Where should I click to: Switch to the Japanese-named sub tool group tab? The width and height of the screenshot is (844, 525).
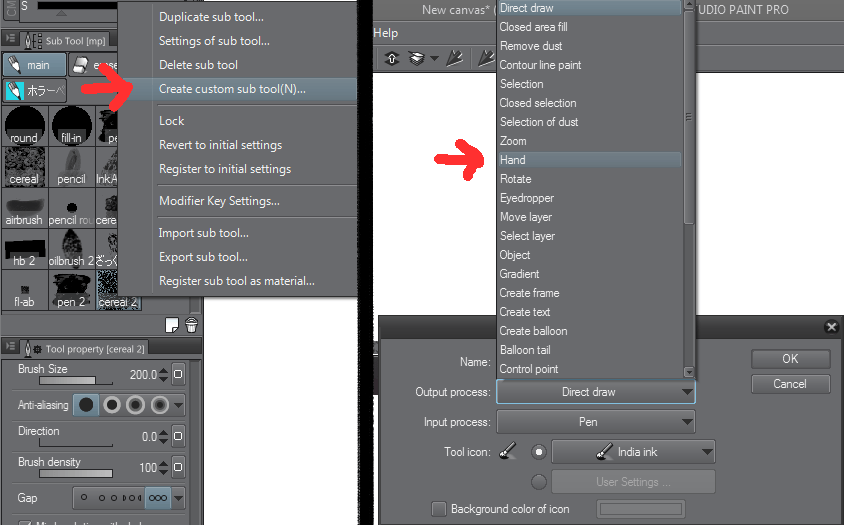(x=34, y=90)
